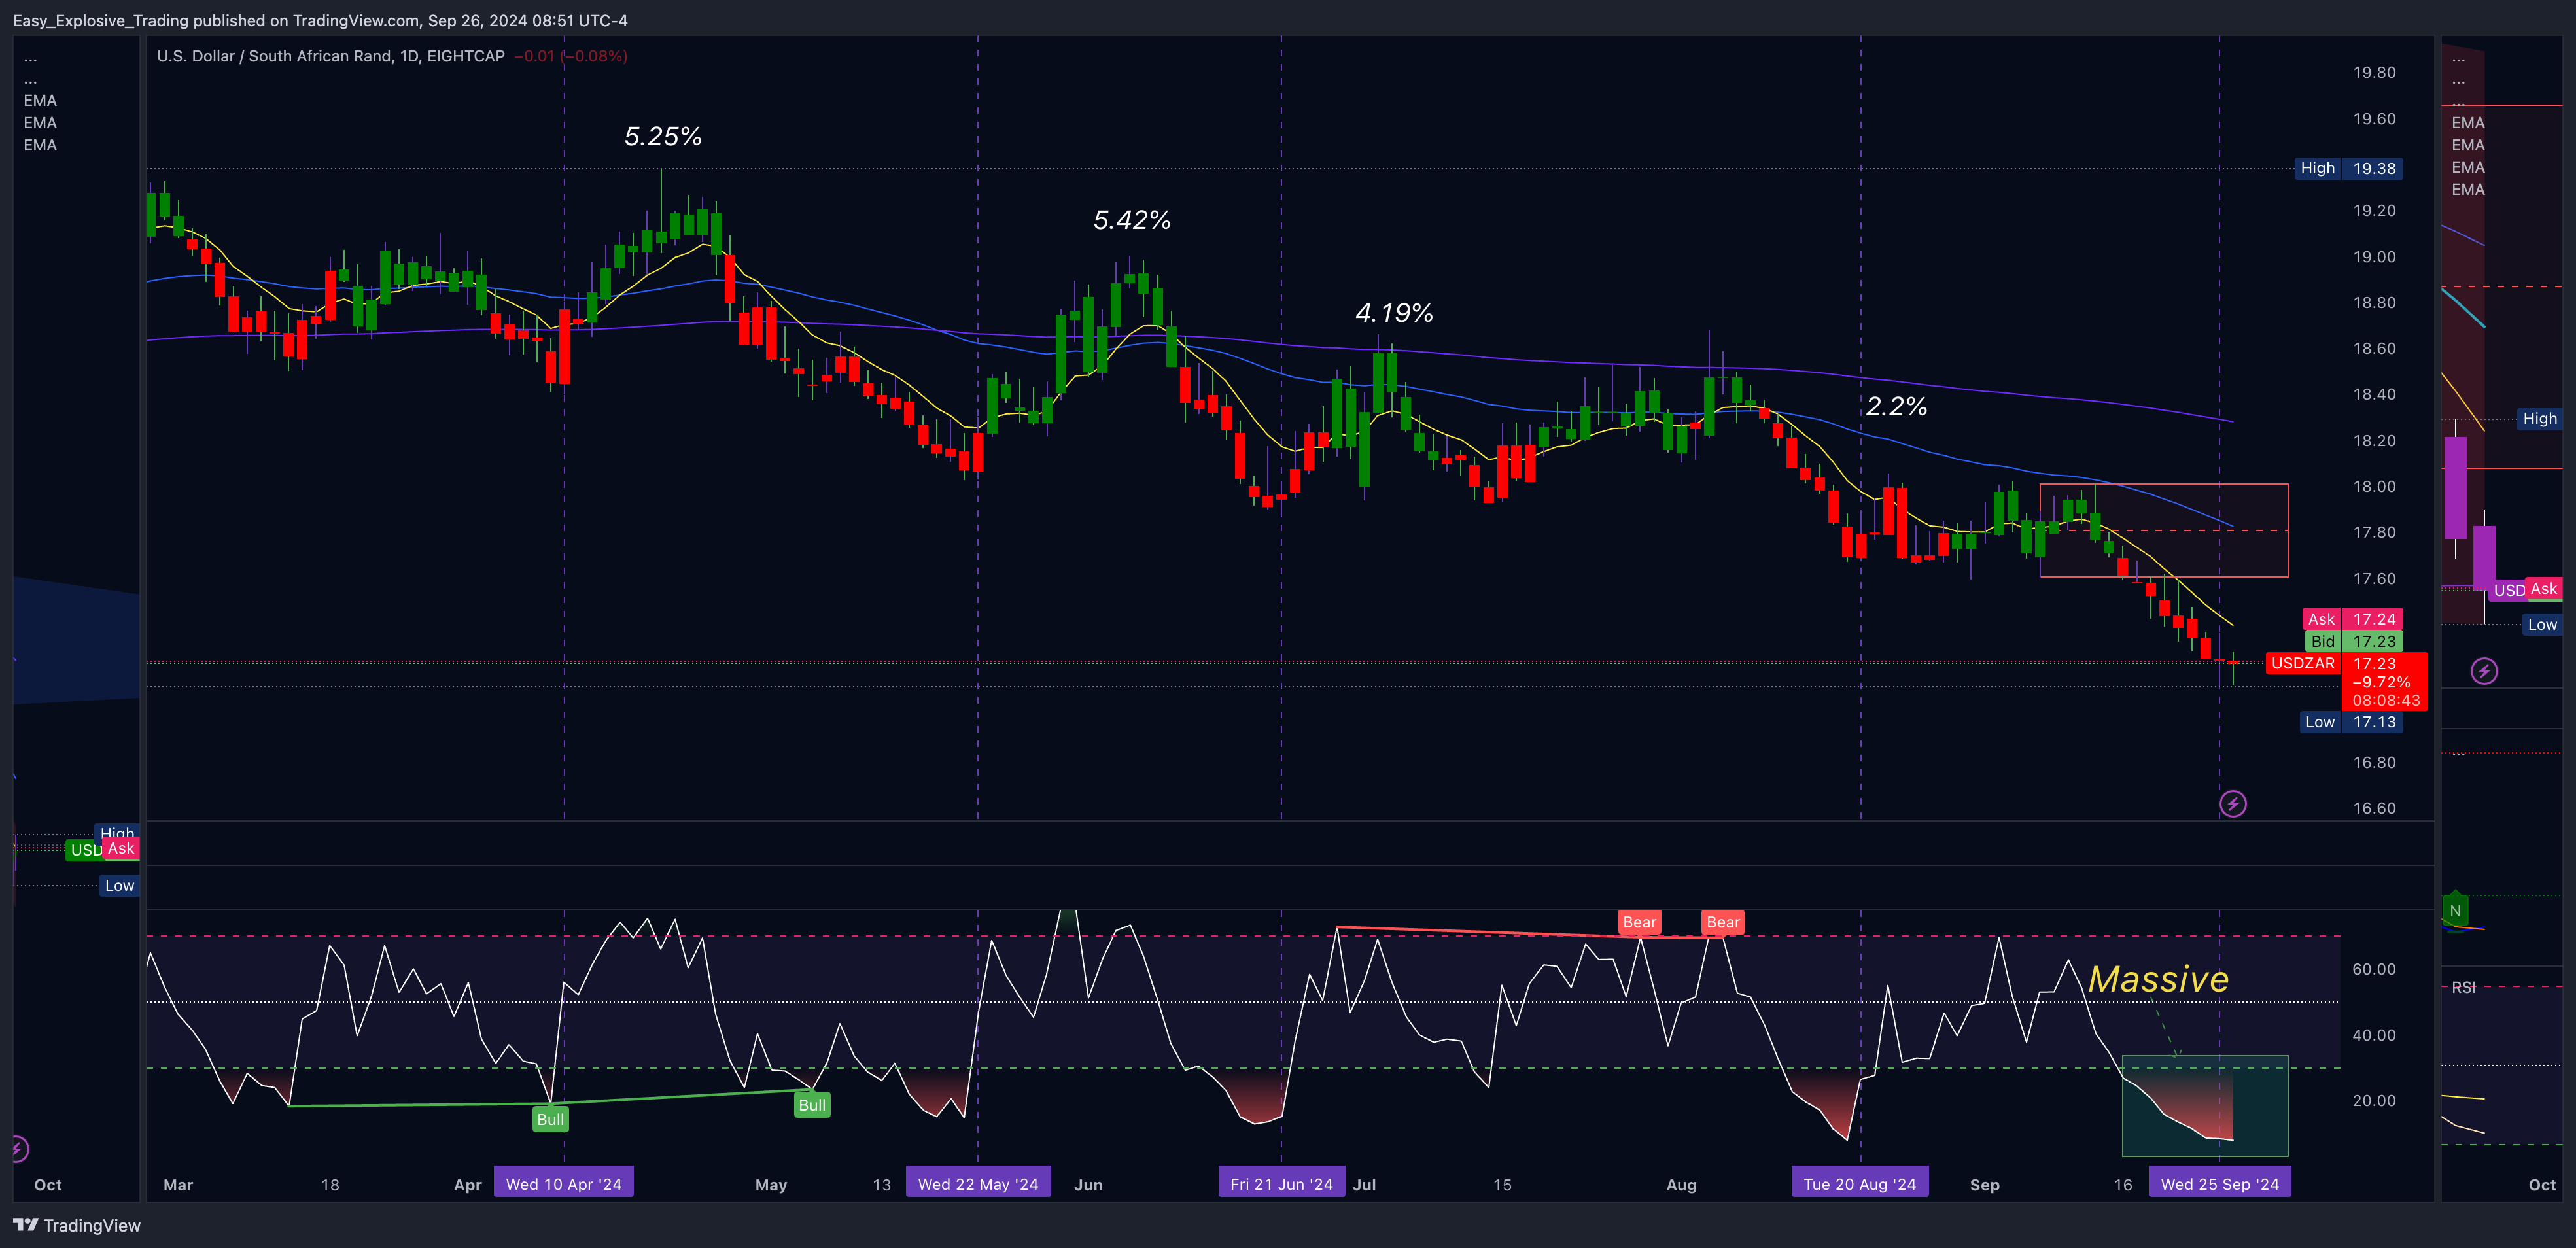Image resolution: width=2576 pixels, height=1248 pixels.
Task: Click the third EMA label in left legend
Action: (40, 145)
